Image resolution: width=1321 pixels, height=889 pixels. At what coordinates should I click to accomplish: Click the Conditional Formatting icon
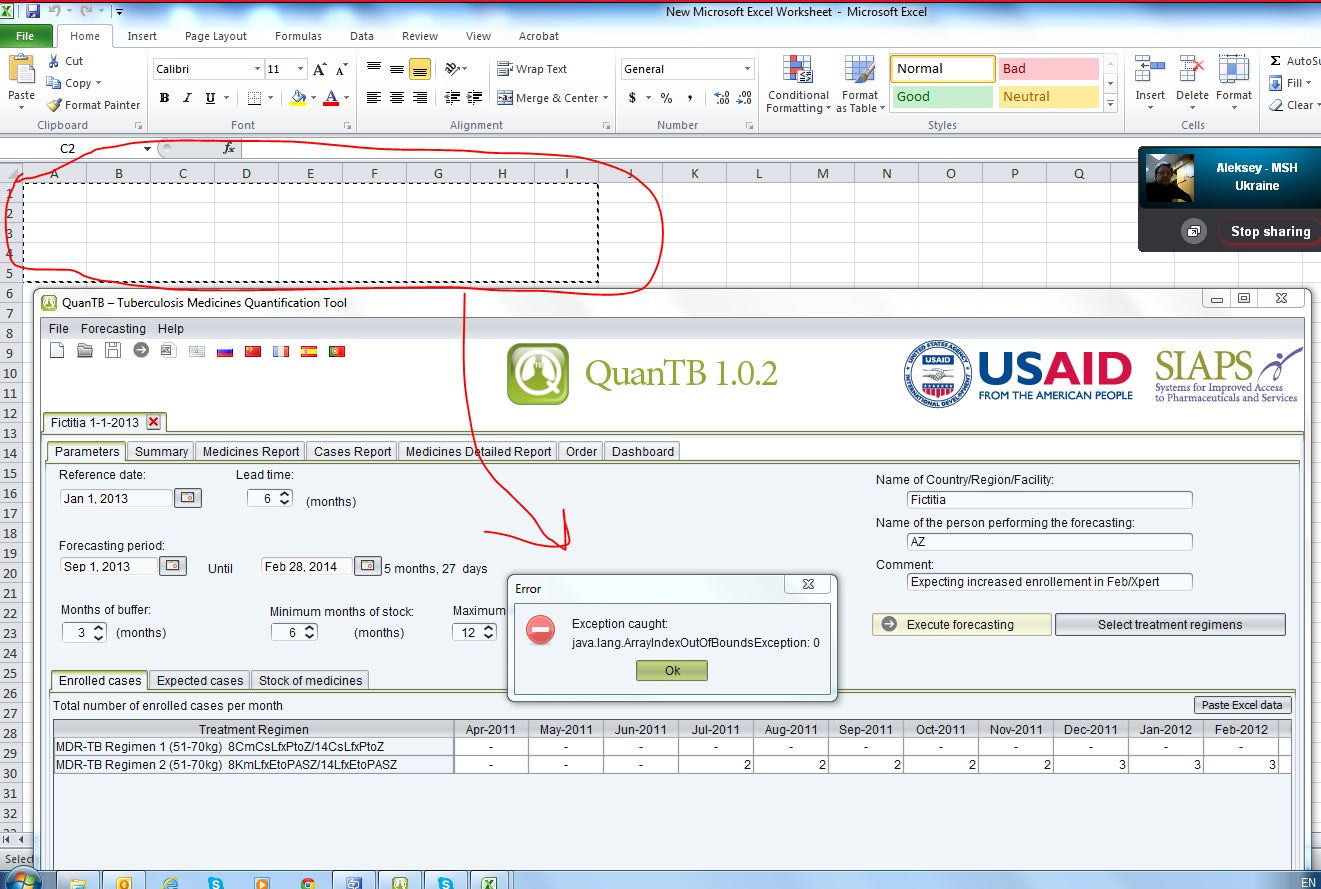tap(798, 69)
